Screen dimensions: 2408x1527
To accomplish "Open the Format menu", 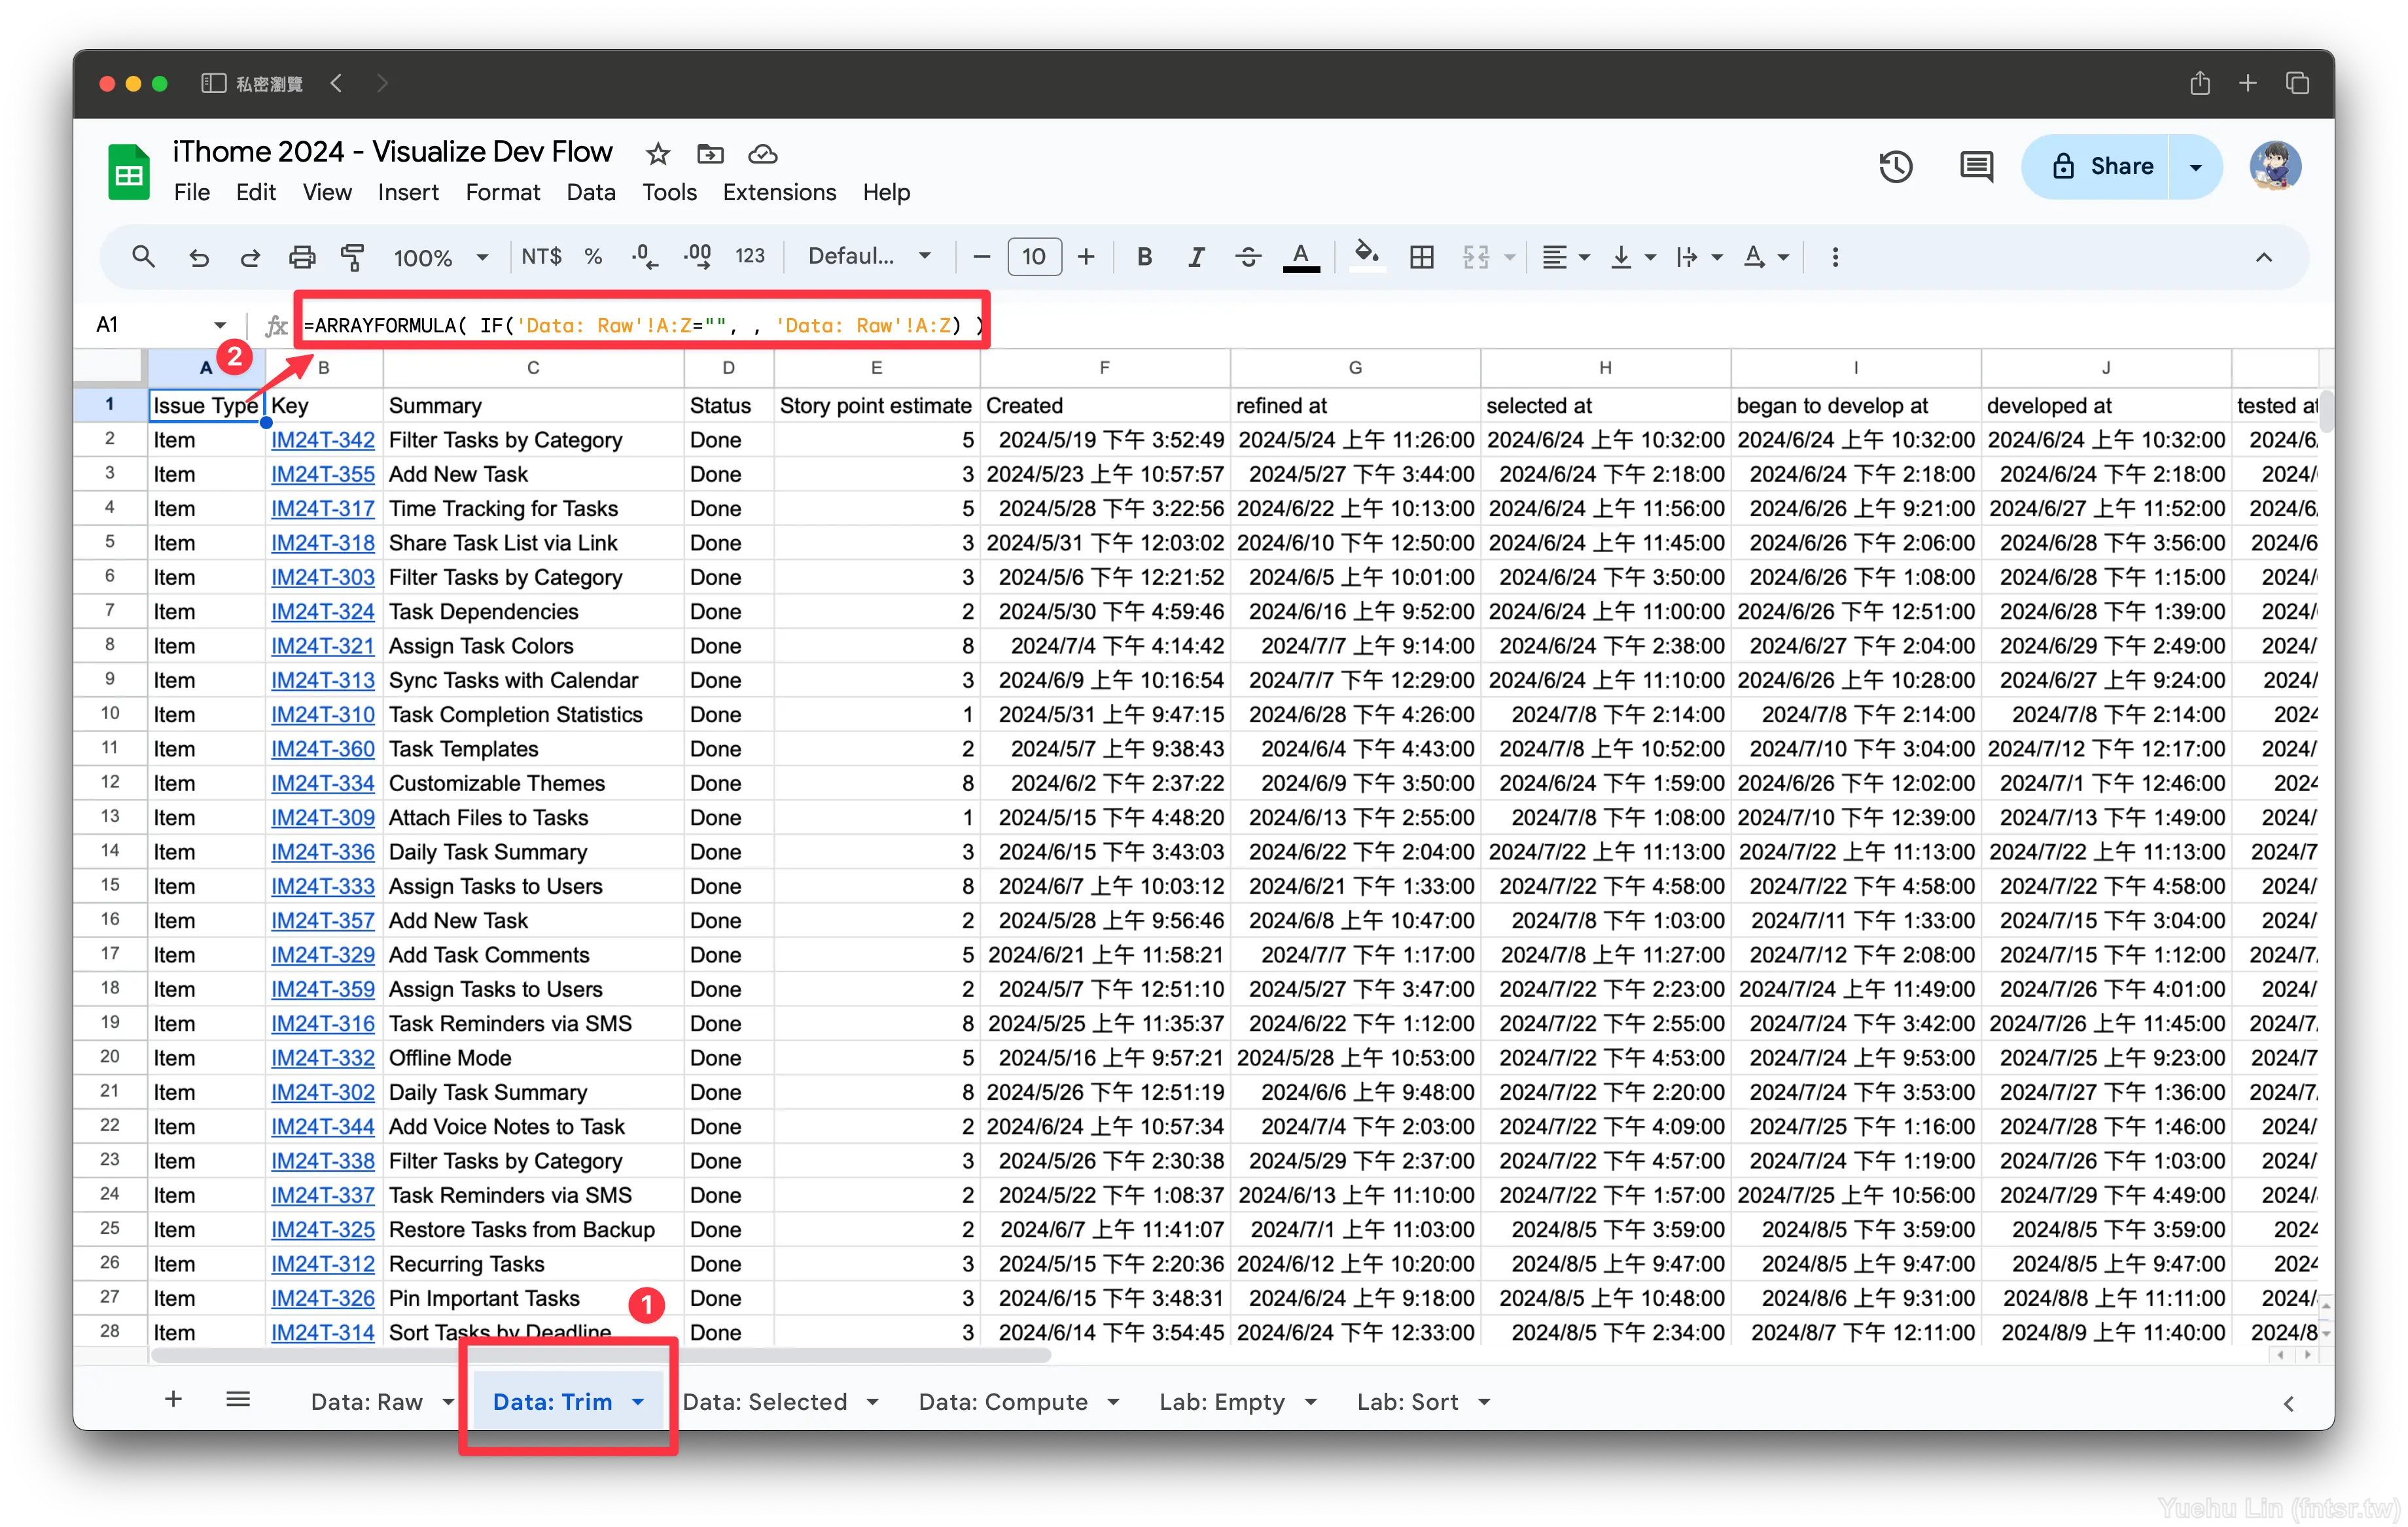I will pos(502,192).
